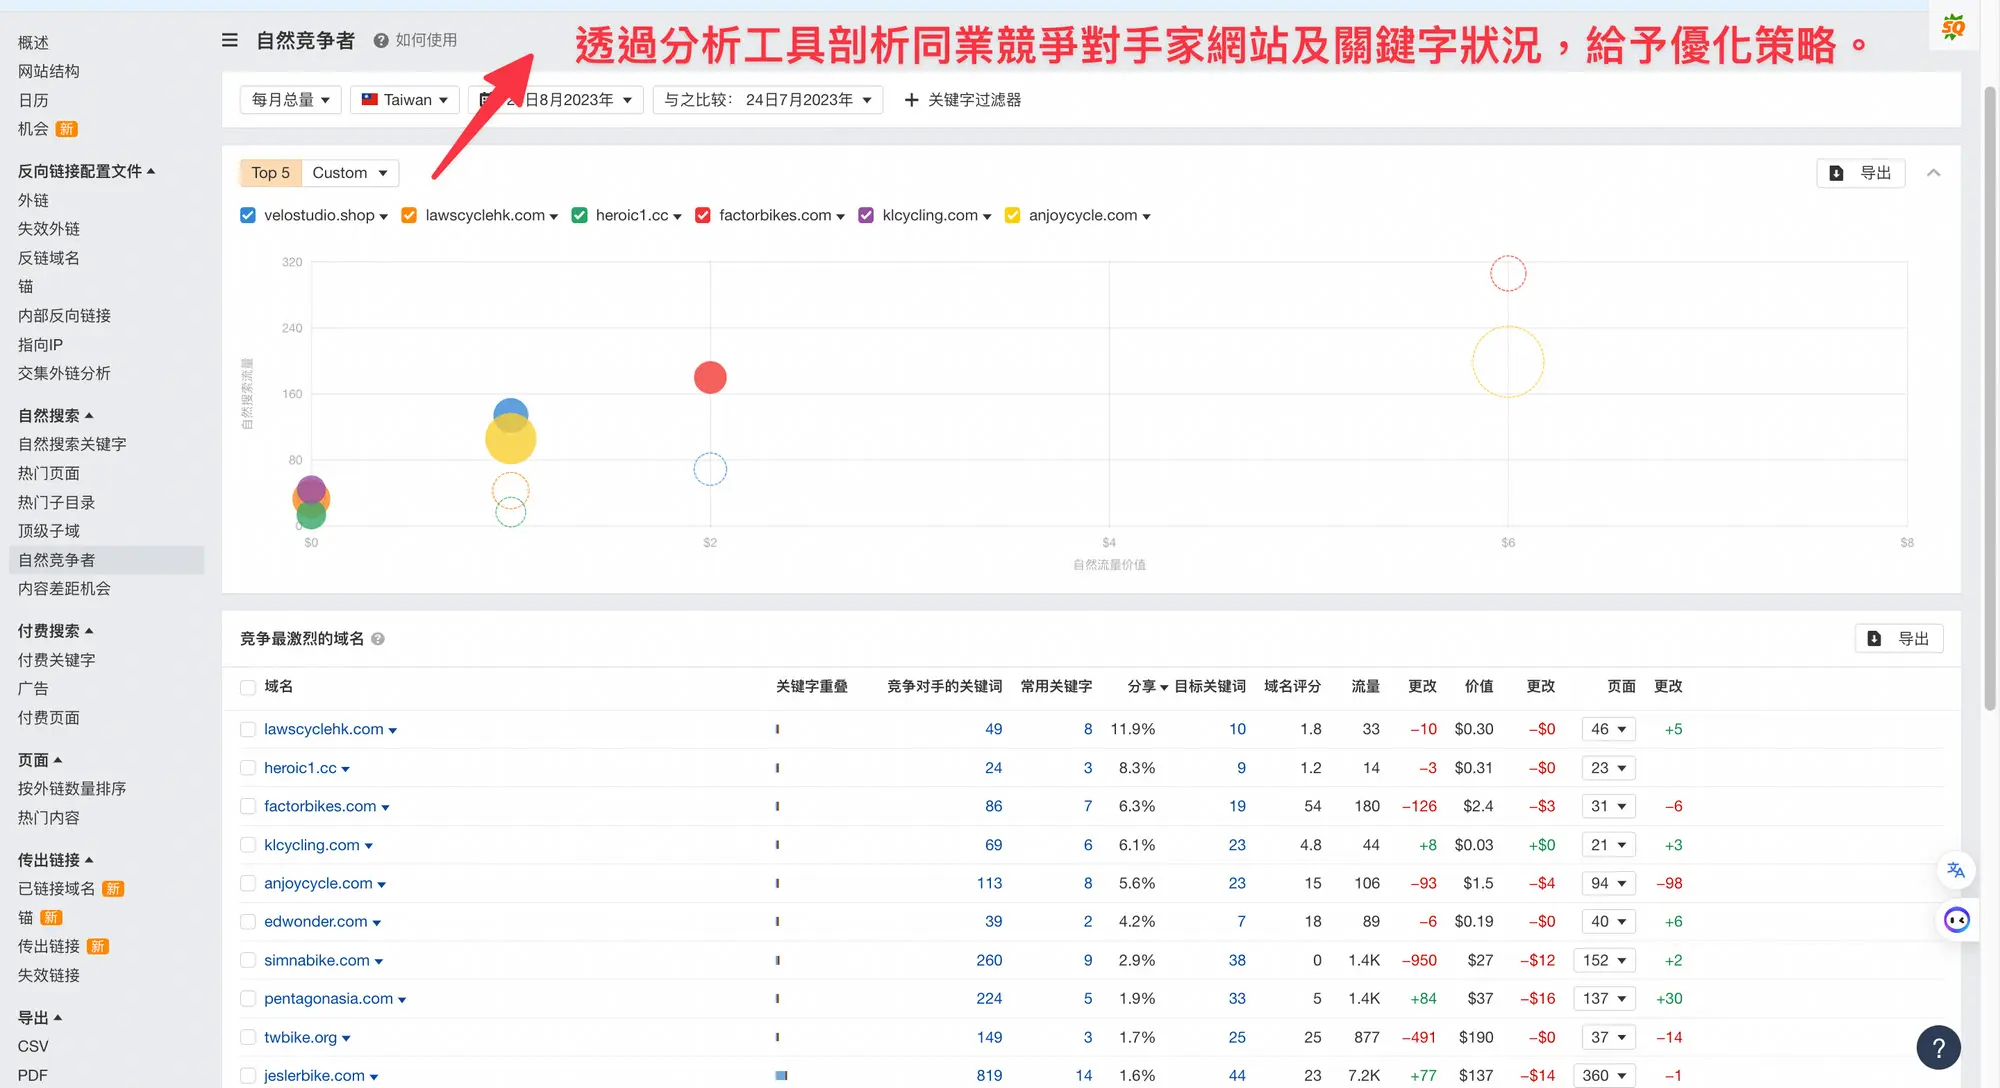Click the keyword overlap bar for jeslerbike.com
Image resolution: width=2000 pixels, height=1088 pixels.
(781, 1076)
